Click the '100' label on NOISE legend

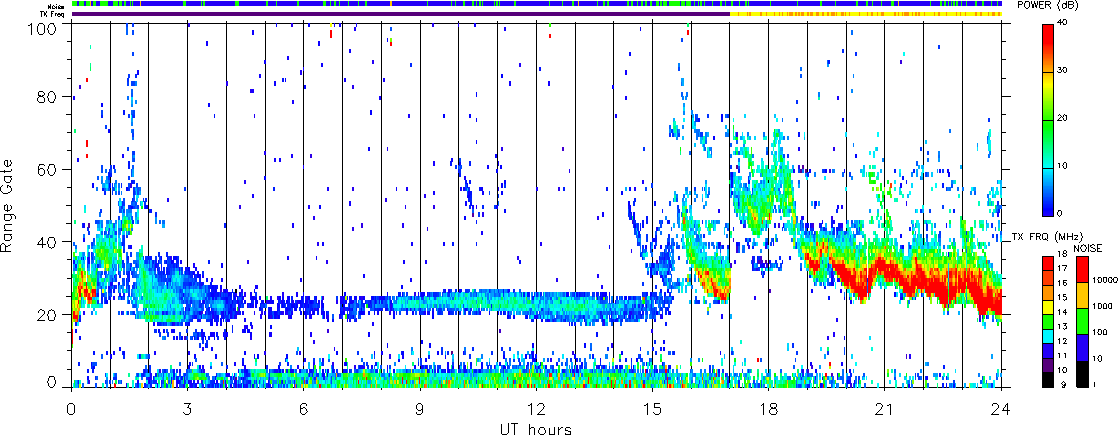pyautogui.click(x=1099, y=332)
